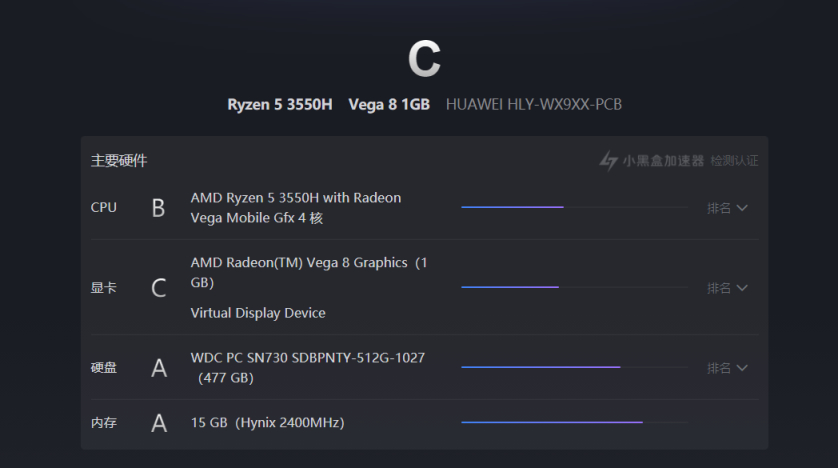
Task: Click the Ryzen 5 3550H summary label
Action: click(x=279, y=104)
